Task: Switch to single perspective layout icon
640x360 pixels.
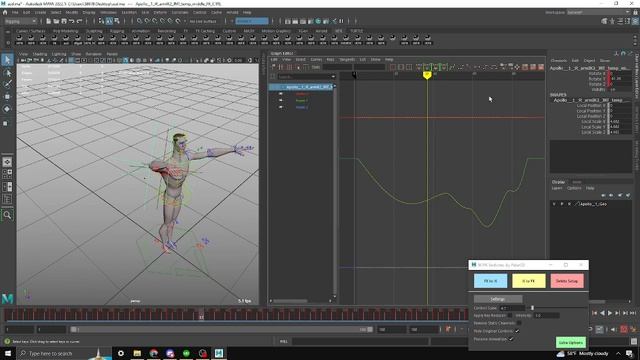Action: pos(7,162)
